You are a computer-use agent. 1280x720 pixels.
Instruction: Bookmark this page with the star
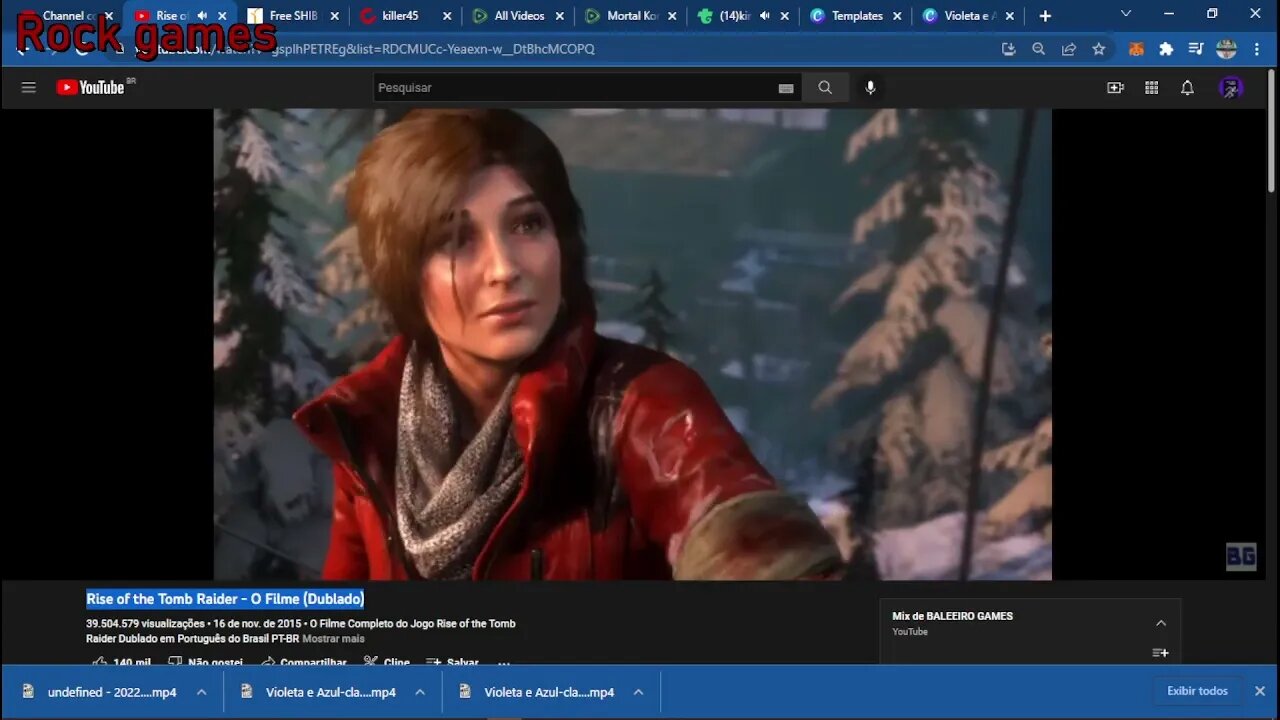[1098, 49]
